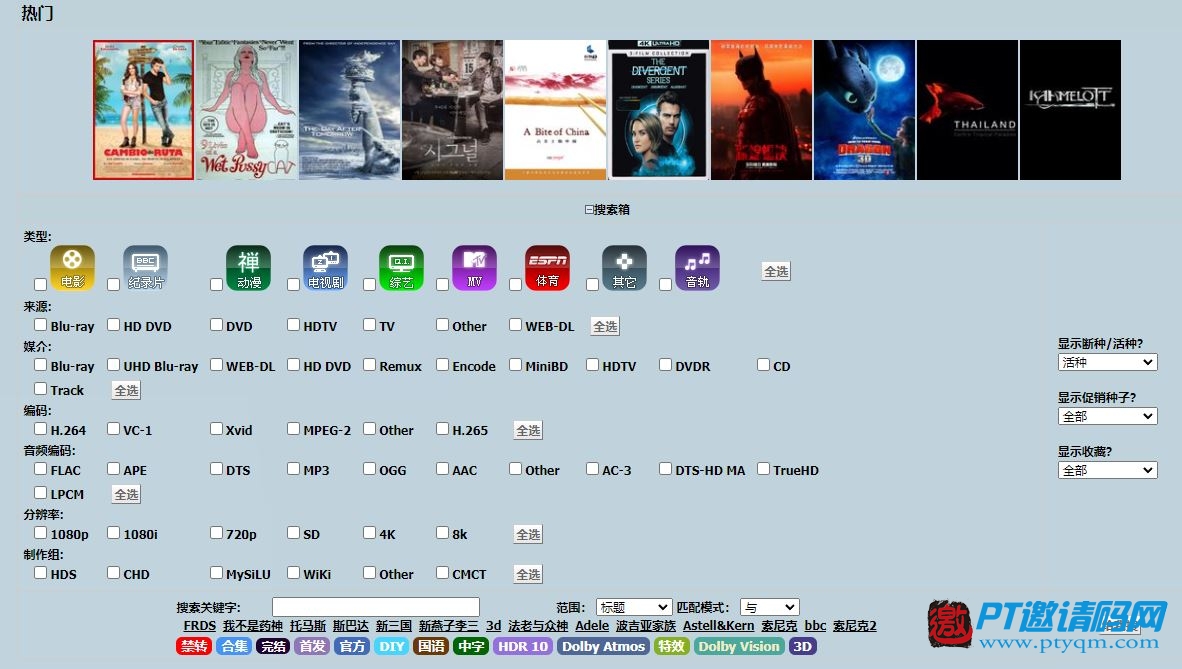This screenshot has height=669, width=1182.
Task: Click the Dolby Atmos tag badge
Action: (603, 646)
